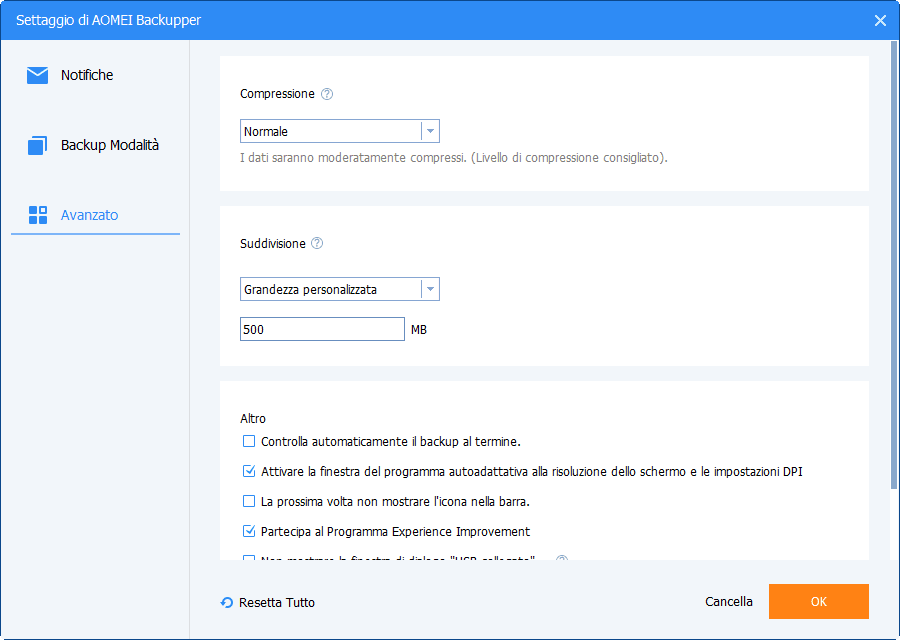Switch to the Notifiche tab
Screen dimensions: 900x640
tap(87, 75)
